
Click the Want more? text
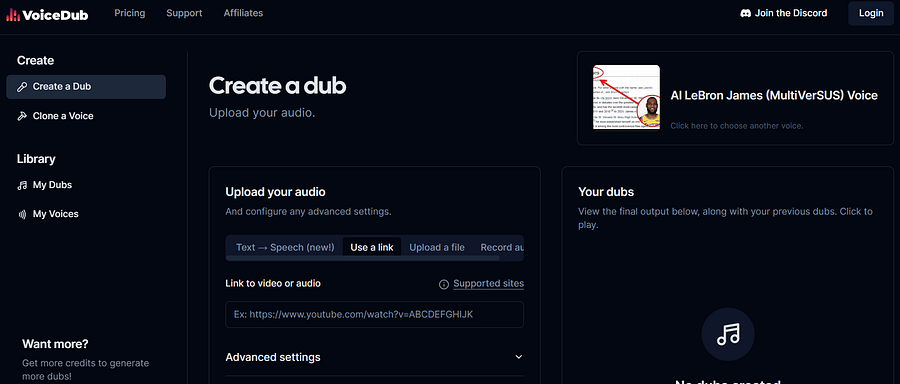[x=55, y=344]
